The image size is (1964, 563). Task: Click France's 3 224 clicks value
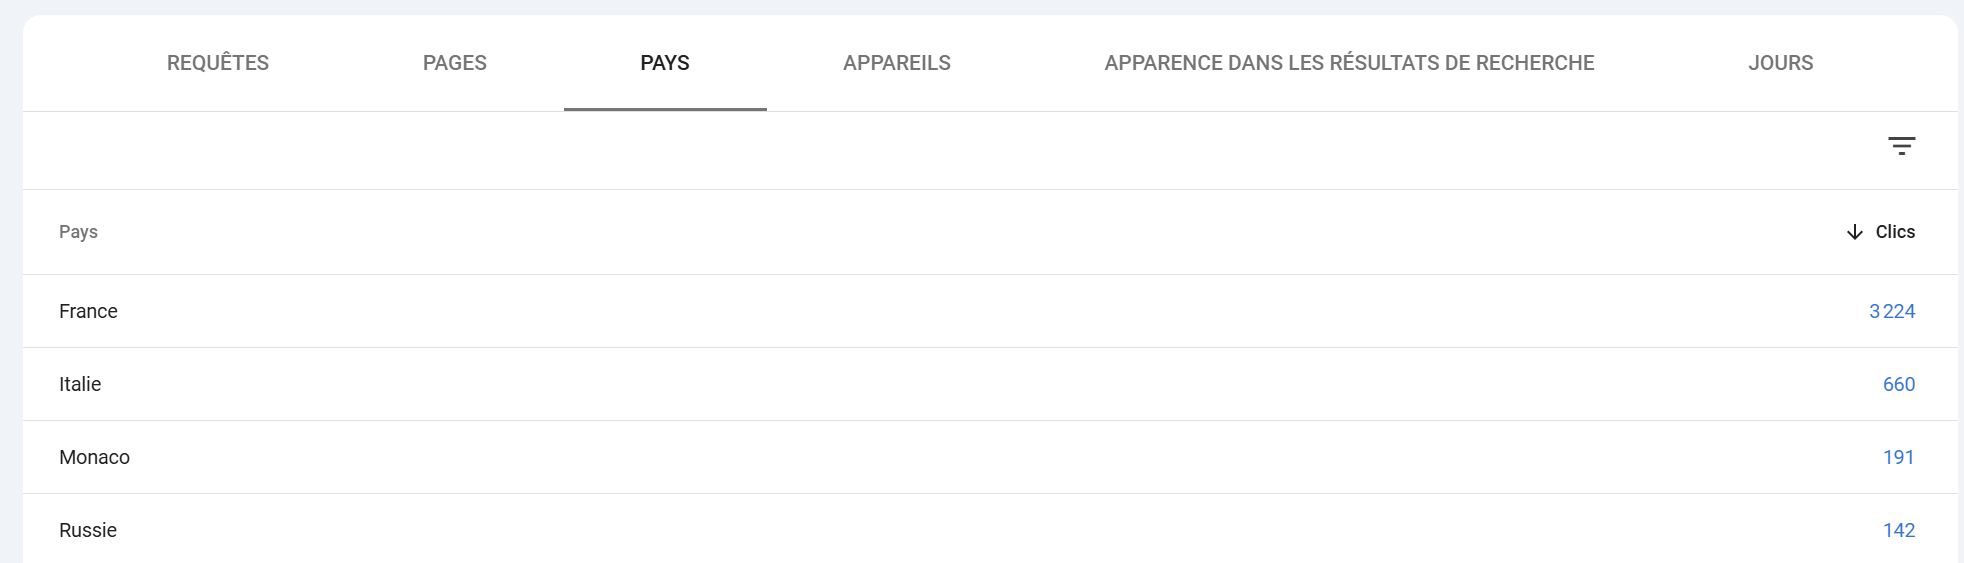pos(1892,311)
